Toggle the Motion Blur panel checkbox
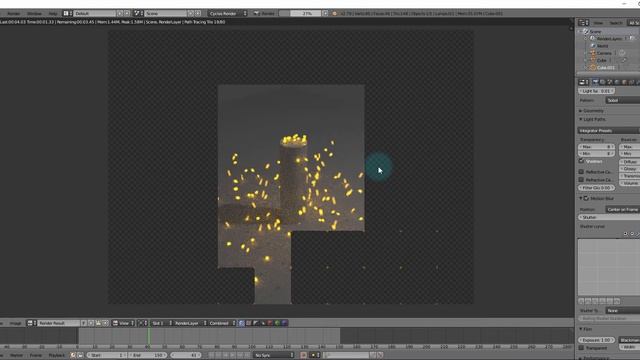640x360 pixels. pyautogui.click(x=586, y=198)
